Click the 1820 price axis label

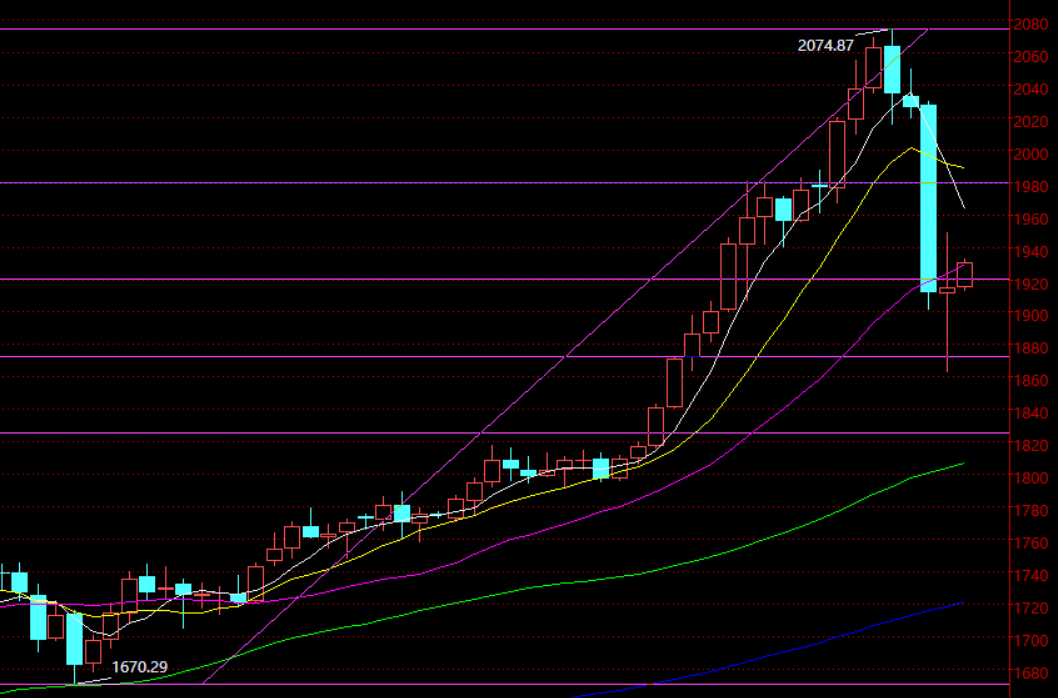pyautogui.click(x=1031, y=445)
